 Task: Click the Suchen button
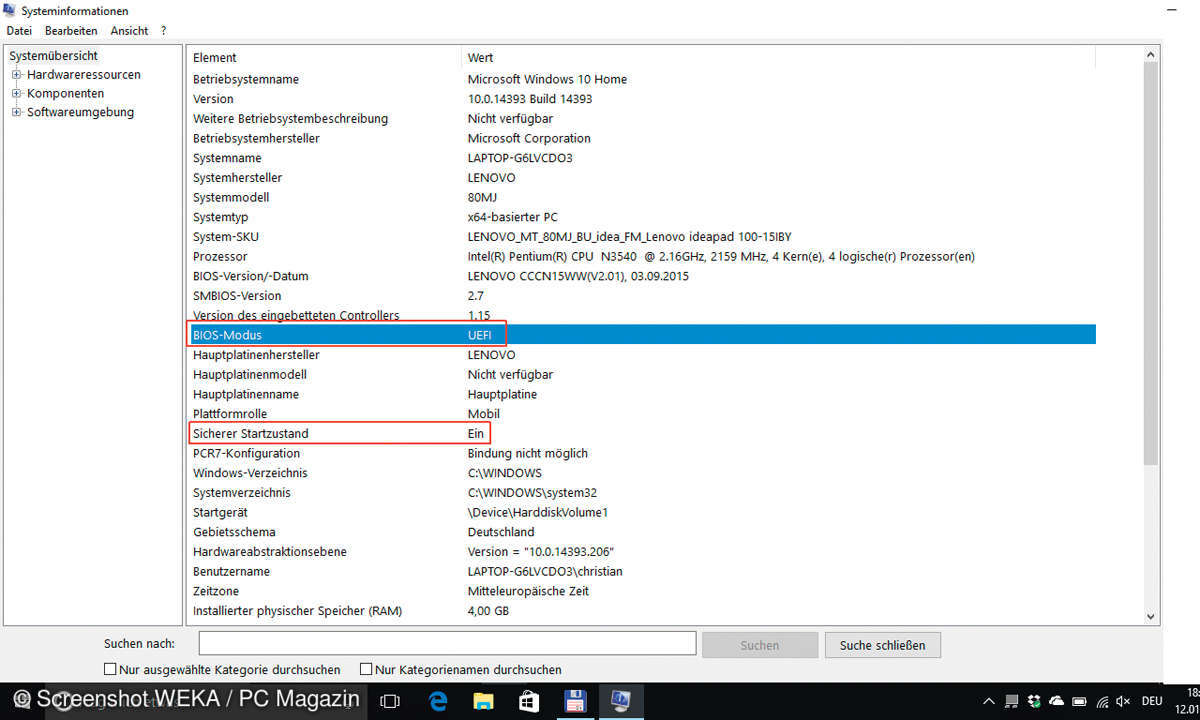760,645
